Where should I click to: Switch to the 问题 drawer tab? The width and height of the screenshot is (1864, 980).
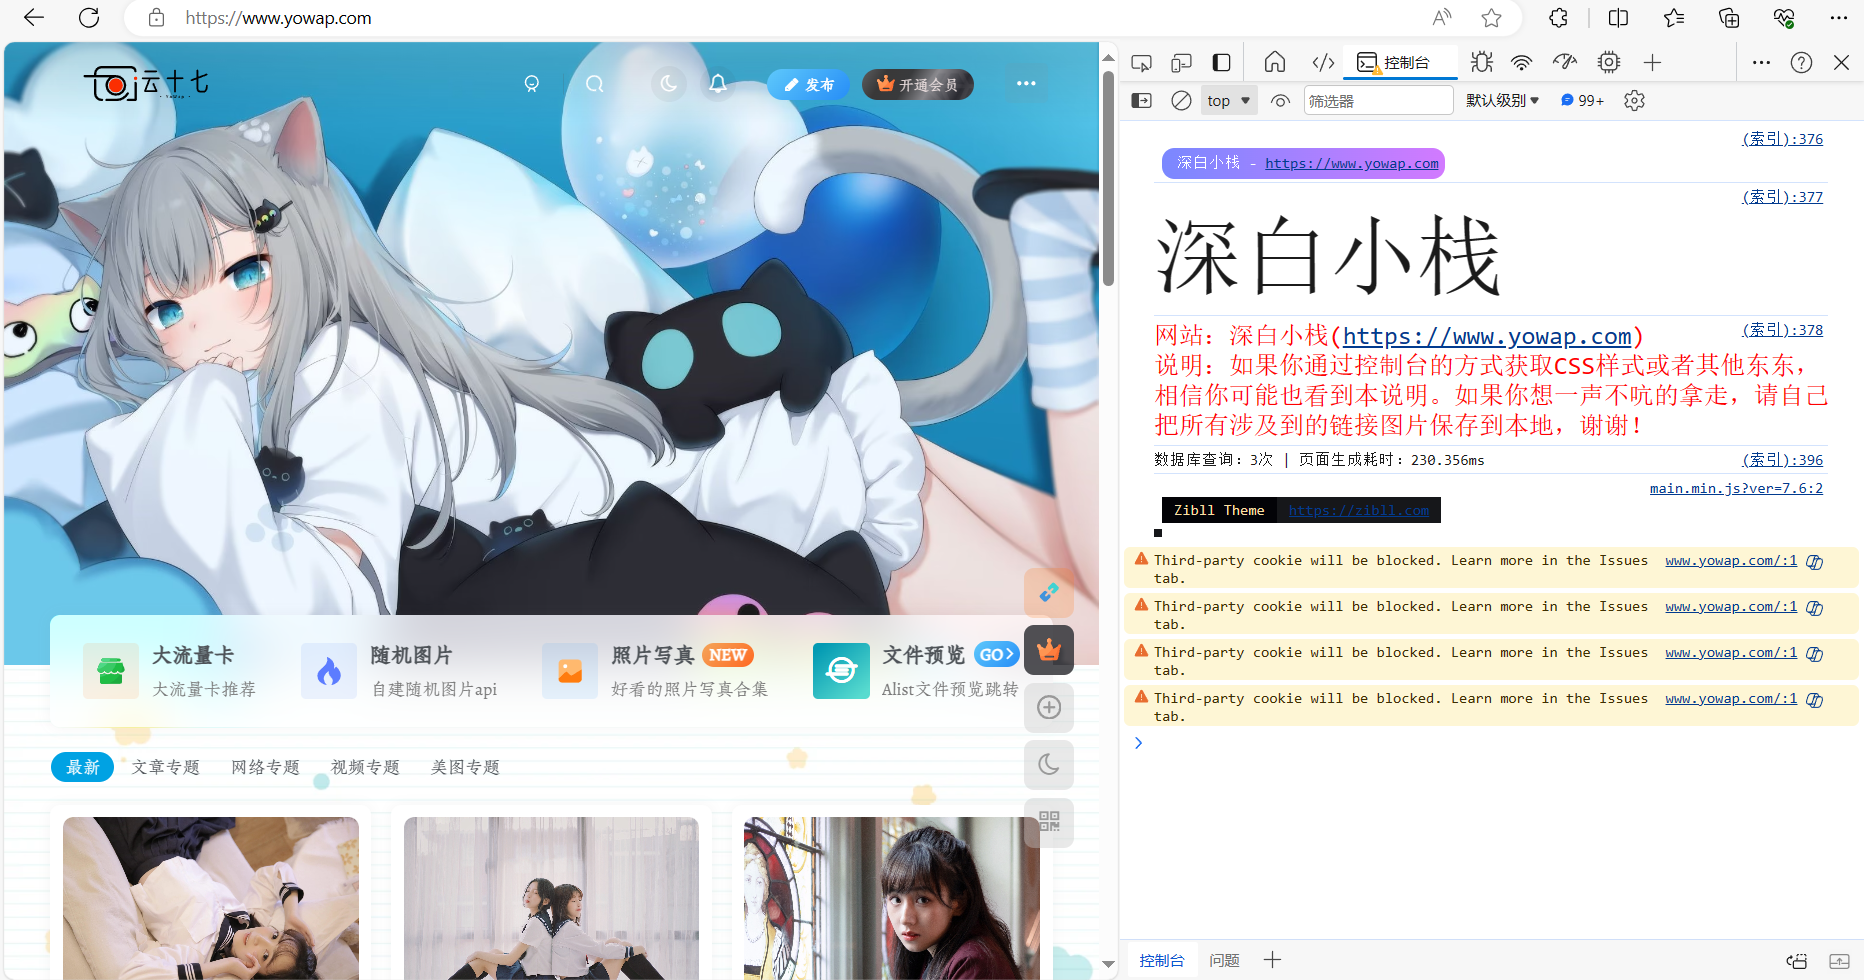1224,960
